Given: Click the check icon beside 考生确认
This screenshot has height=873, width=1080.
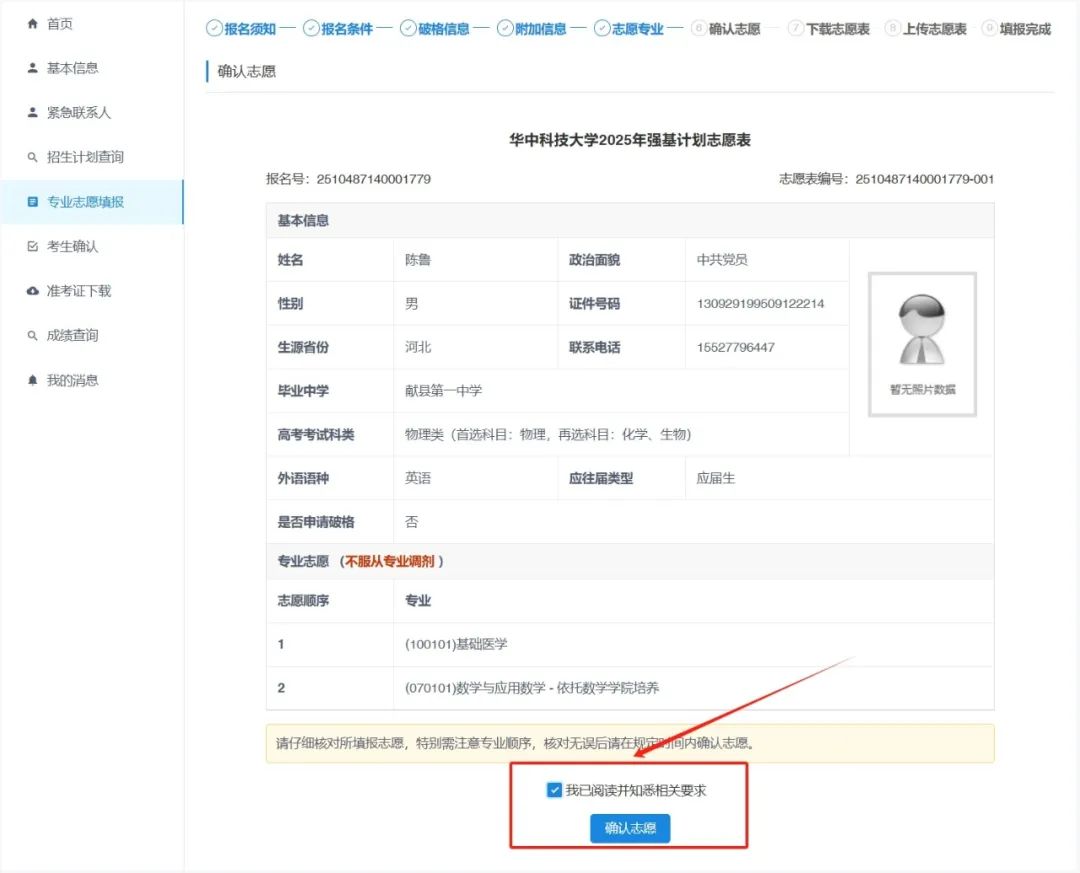Looking at the screenshot, I should click(x=32, y=247).
